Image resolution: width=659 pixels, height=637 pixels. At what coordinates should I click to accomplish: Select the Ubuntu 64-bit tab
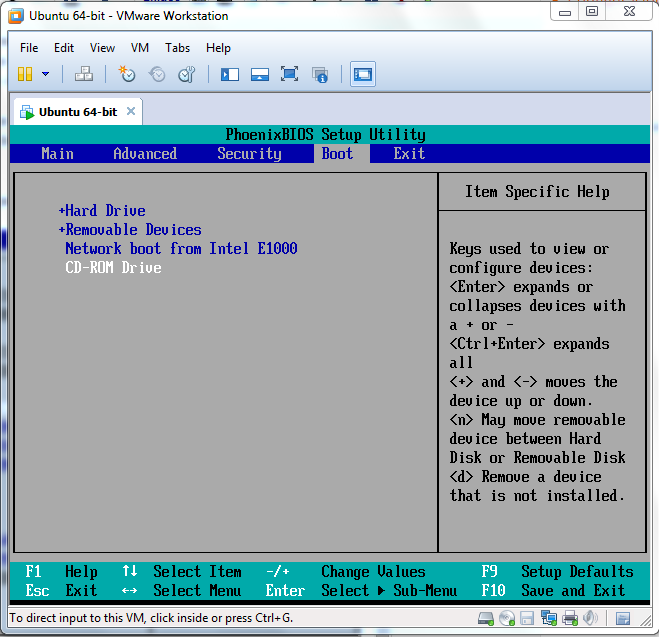click(78, 112)
